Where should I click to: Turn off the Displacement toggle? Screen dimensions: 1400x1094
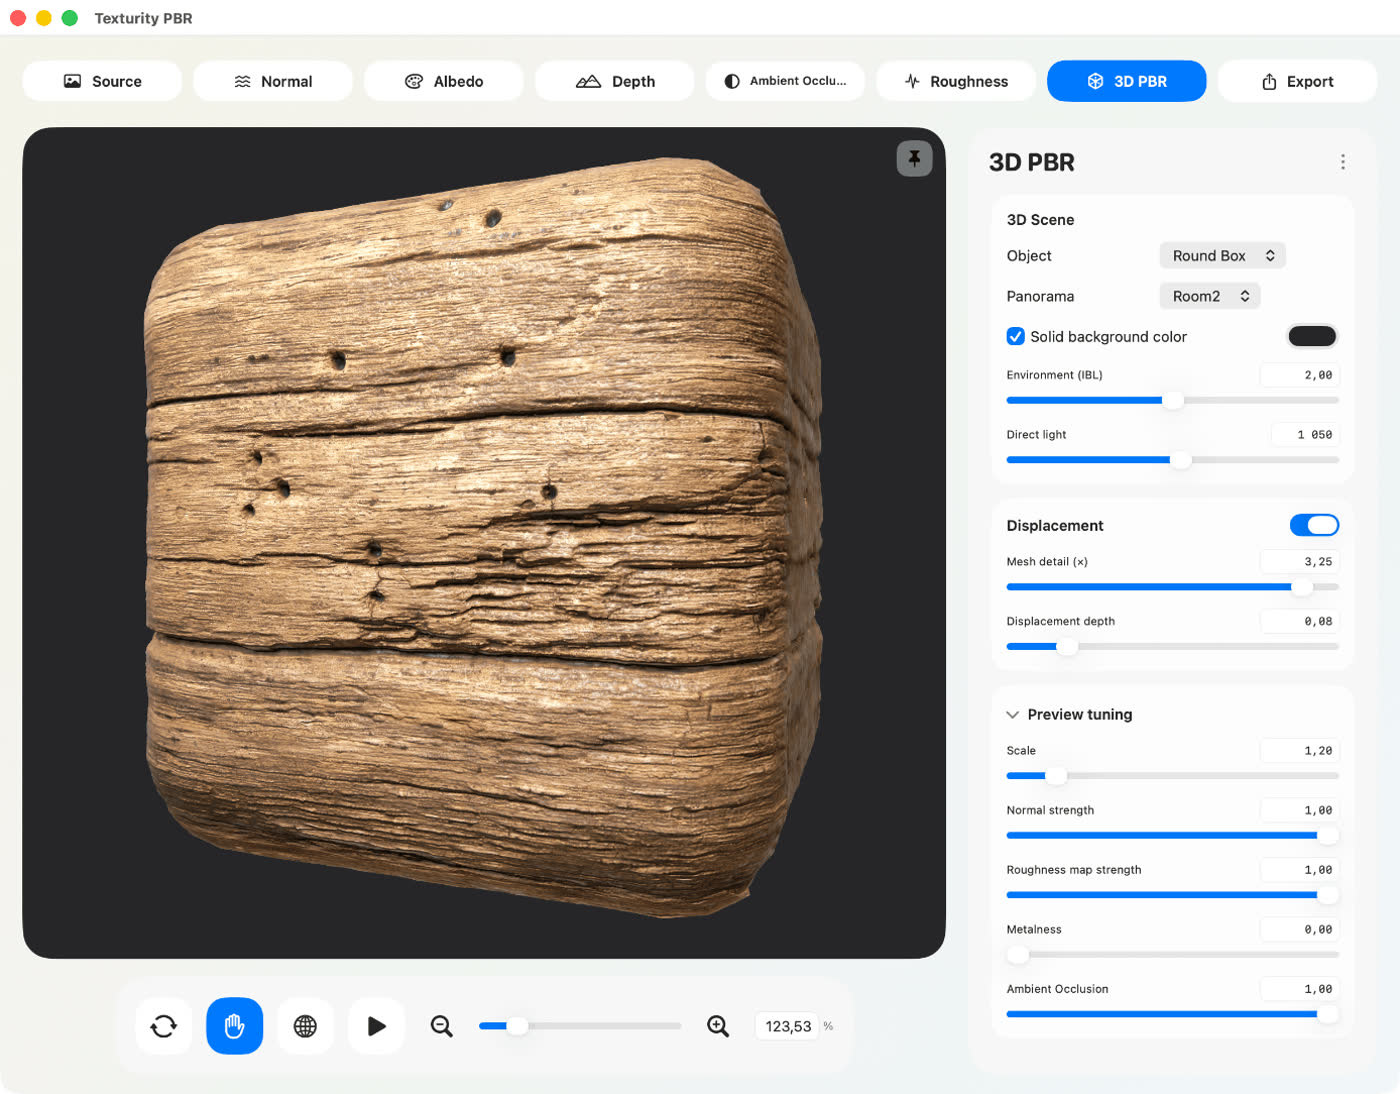point(1314,525)
